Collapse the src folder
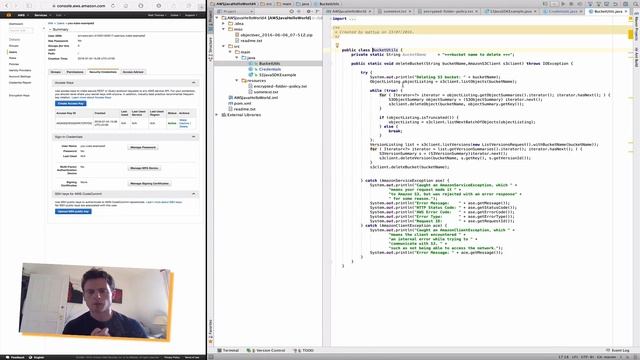640x360 pixels. (224, 47)
